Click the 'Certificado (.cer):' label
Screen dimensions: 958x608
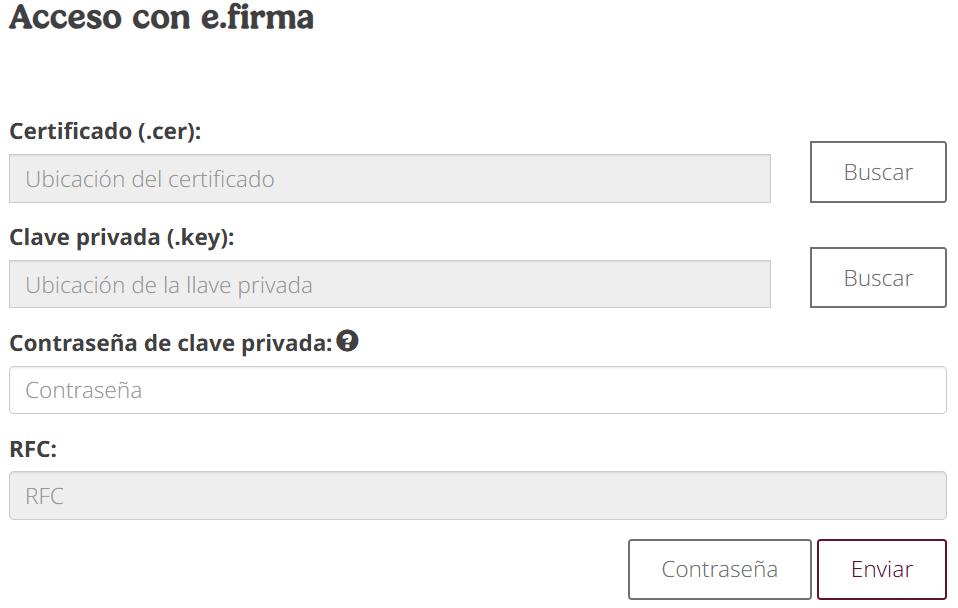coord(105,131)
